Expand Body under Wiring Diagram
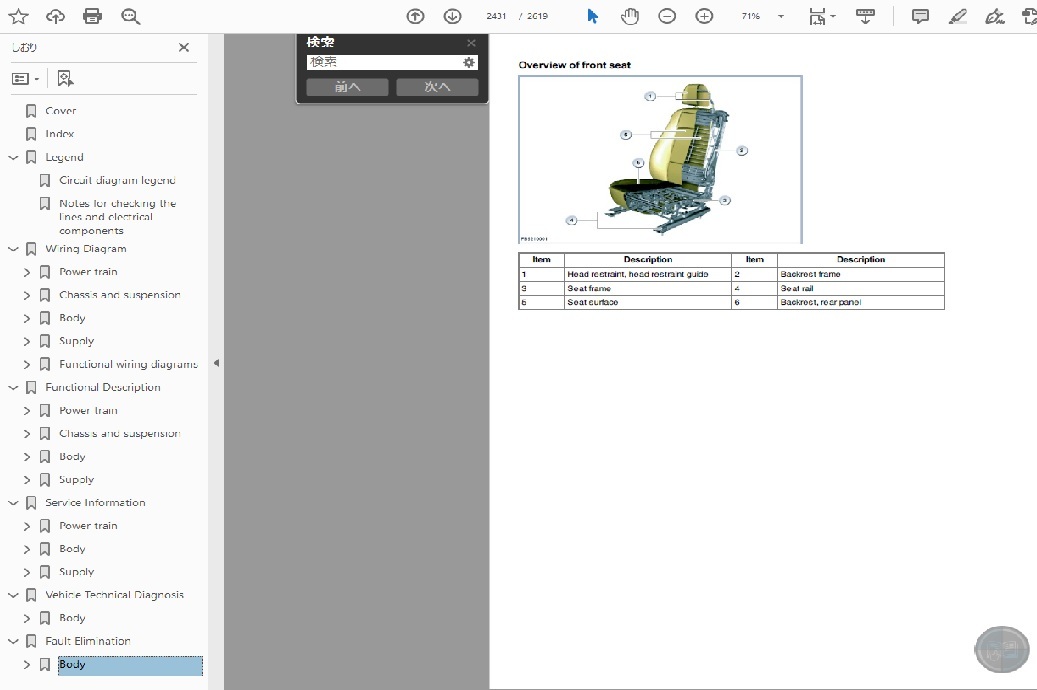 [27, 318]
